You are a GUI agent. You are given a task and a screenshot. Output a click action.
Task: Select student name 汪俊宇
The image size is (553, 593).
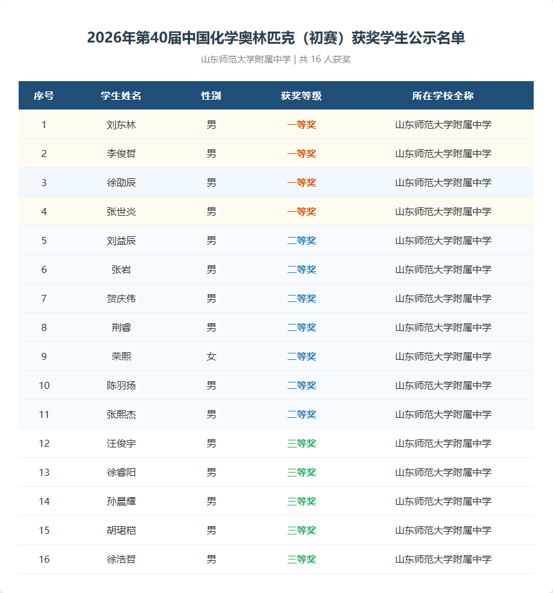point(121,443)
